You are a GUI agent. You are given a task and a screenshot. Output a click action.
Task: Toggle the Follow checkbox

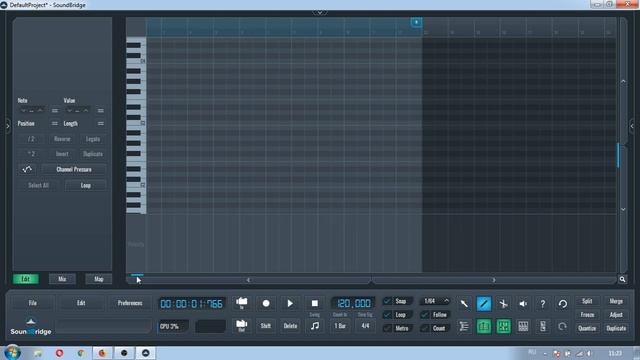pos(424,315)
